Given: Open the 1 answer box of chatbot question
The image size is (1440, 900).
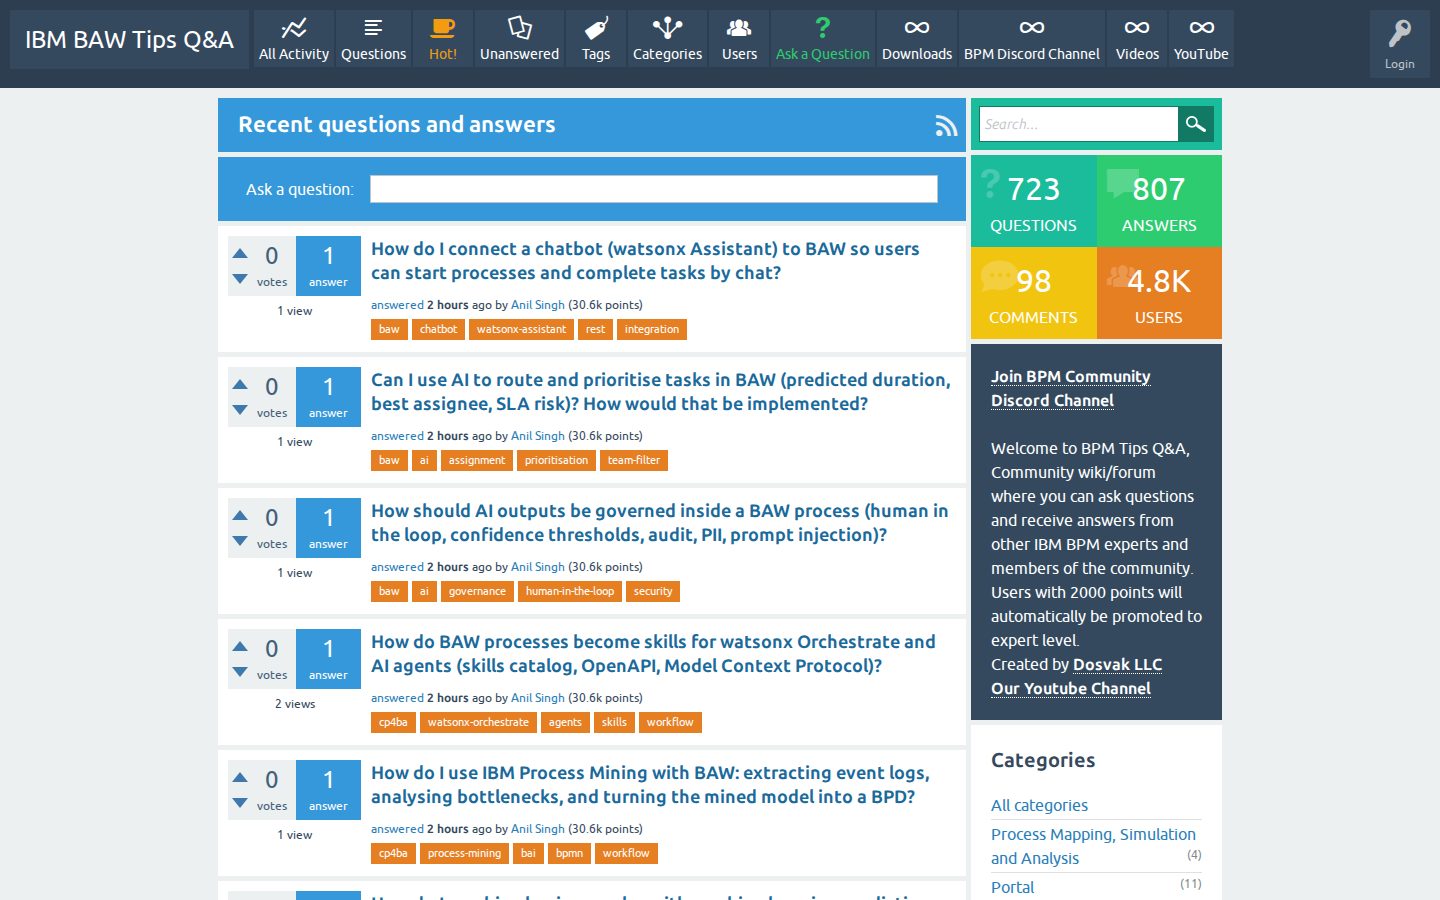Looking at the screenshot, I should pyautogui.click(x=328, y=266).
